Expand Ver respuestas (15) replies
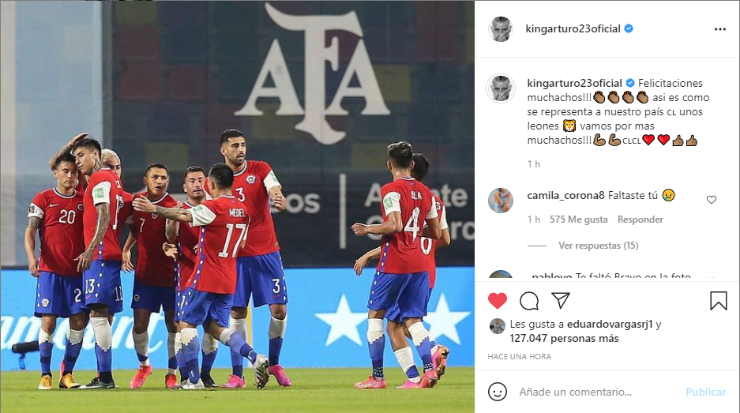 (x=598, y=245)
